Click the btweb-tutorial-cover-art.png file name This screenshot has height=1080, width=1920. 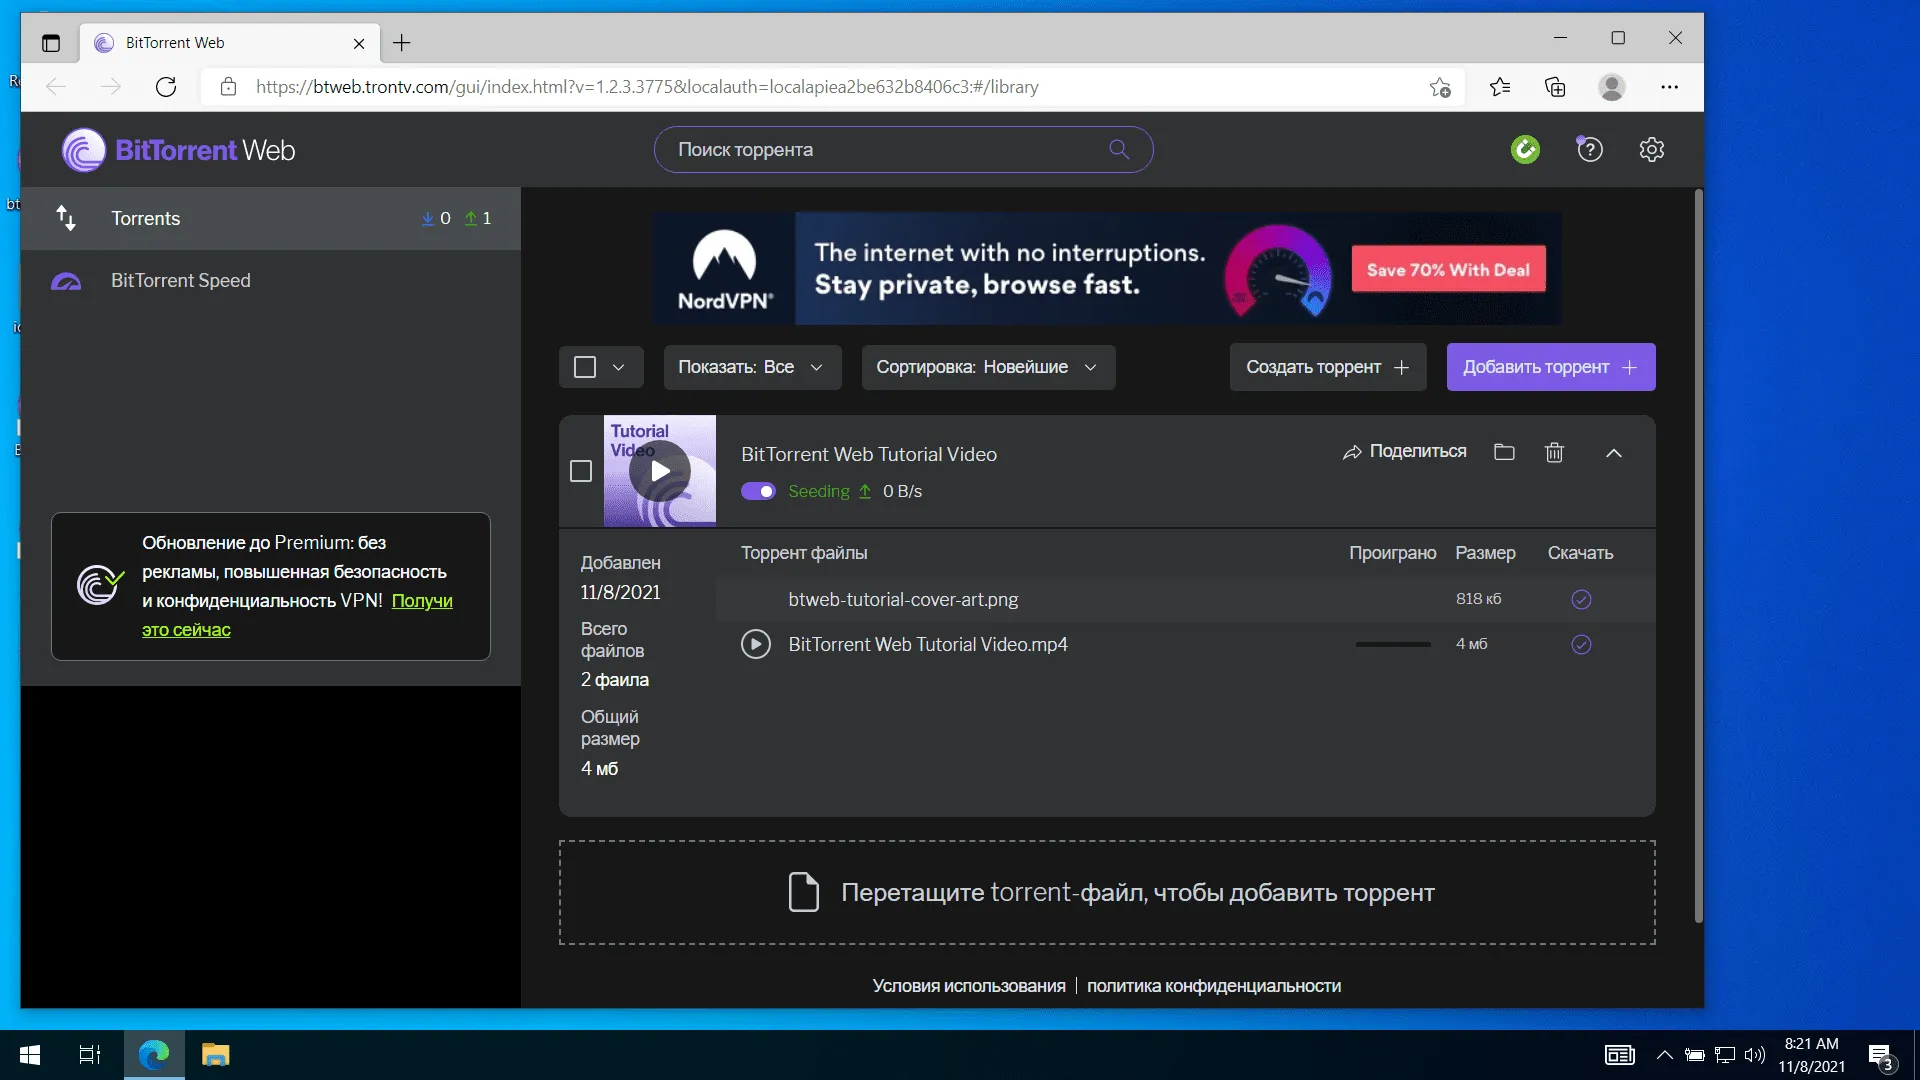point(903,599)
